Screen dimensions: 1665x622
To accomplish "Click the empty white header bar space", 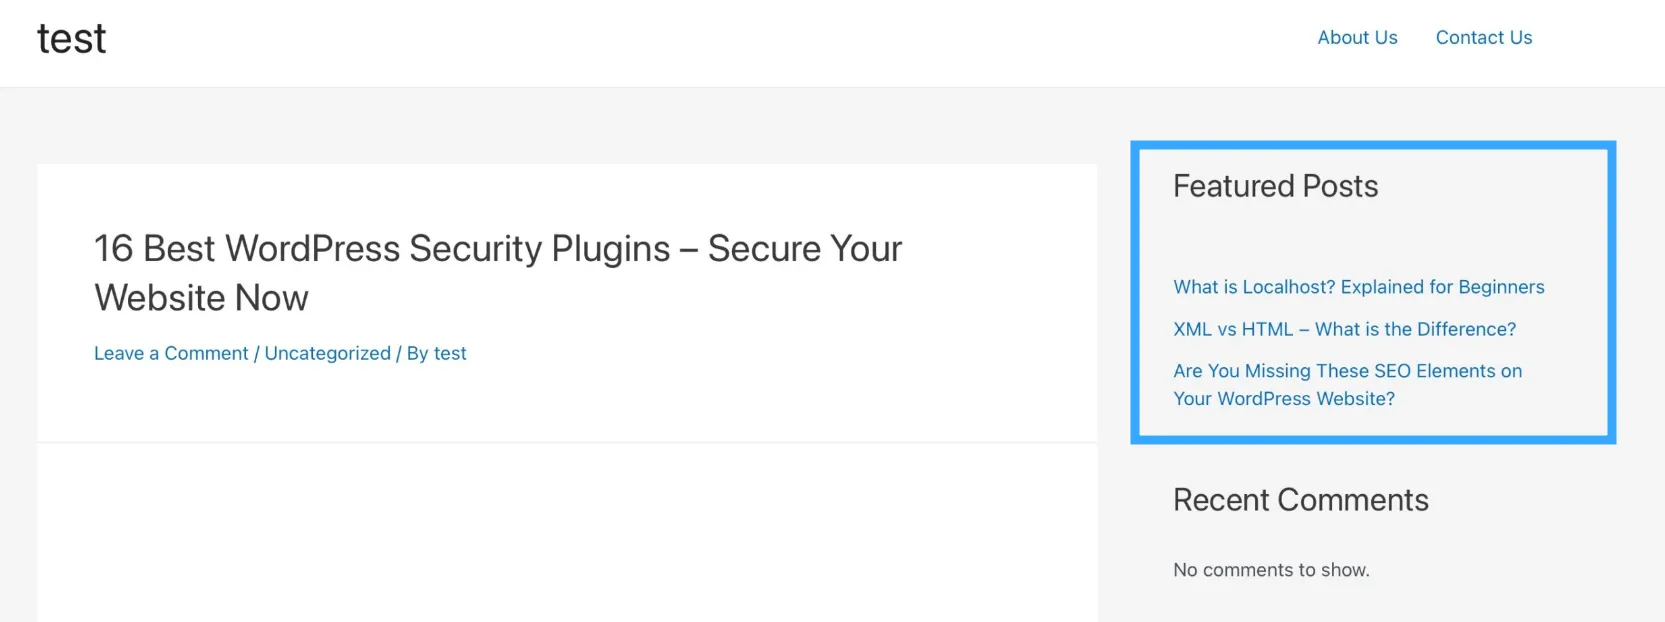I will click(700, 42).
